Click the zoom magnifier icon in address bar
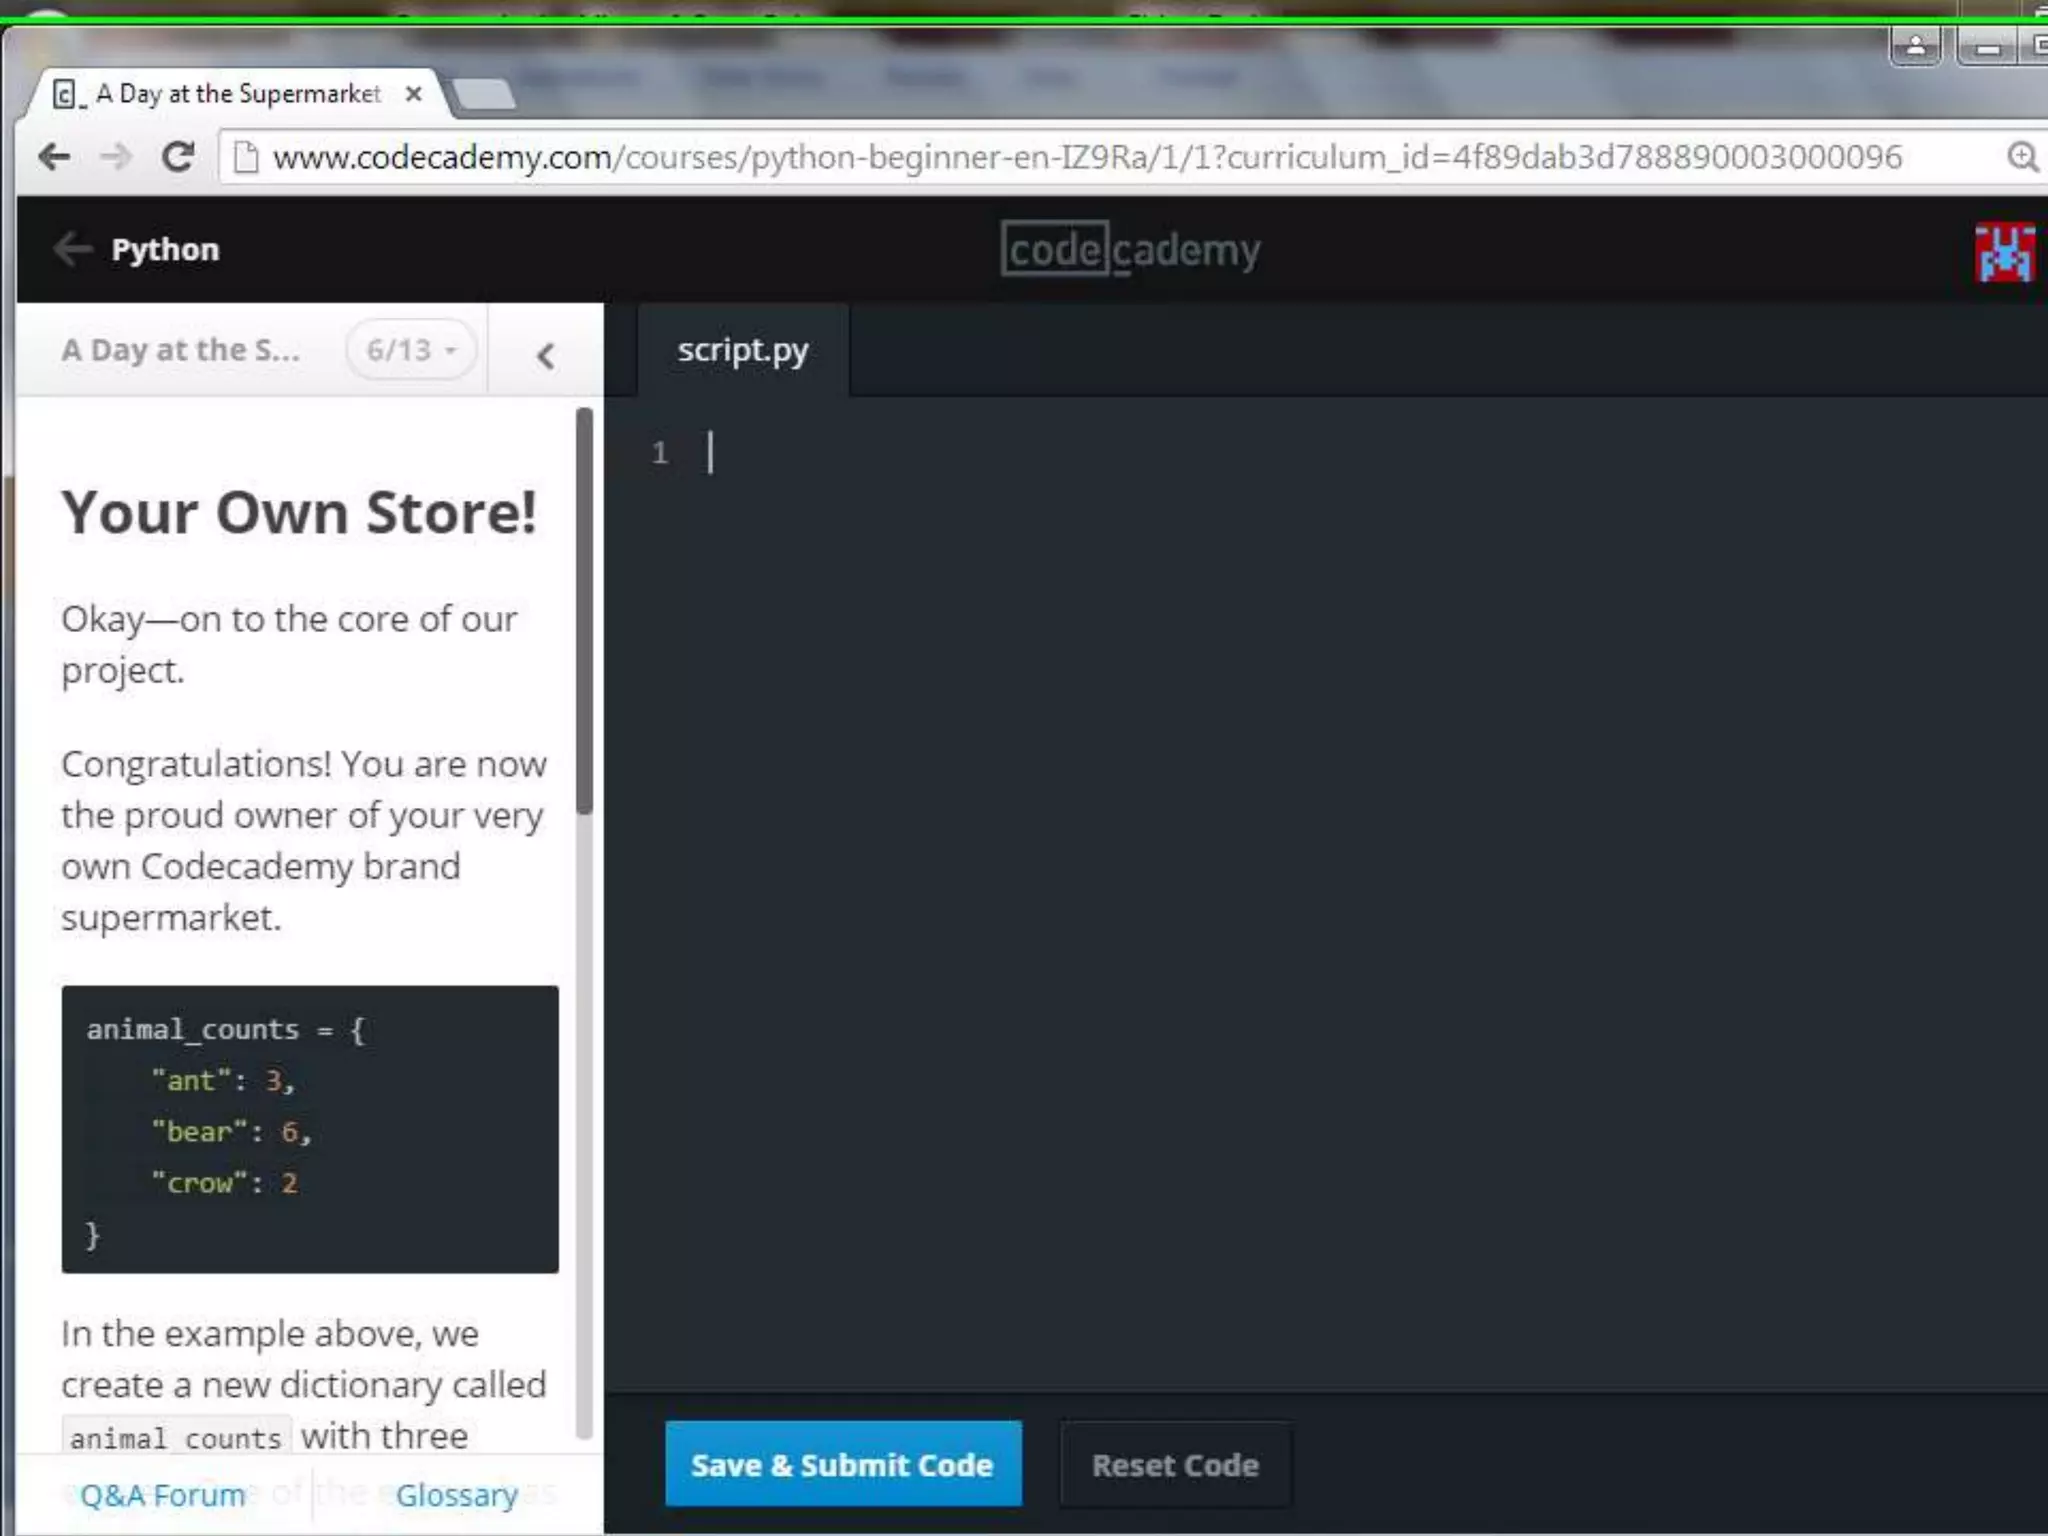Viewport: 2048px width, 1536px height. [x=2022, y=157]
